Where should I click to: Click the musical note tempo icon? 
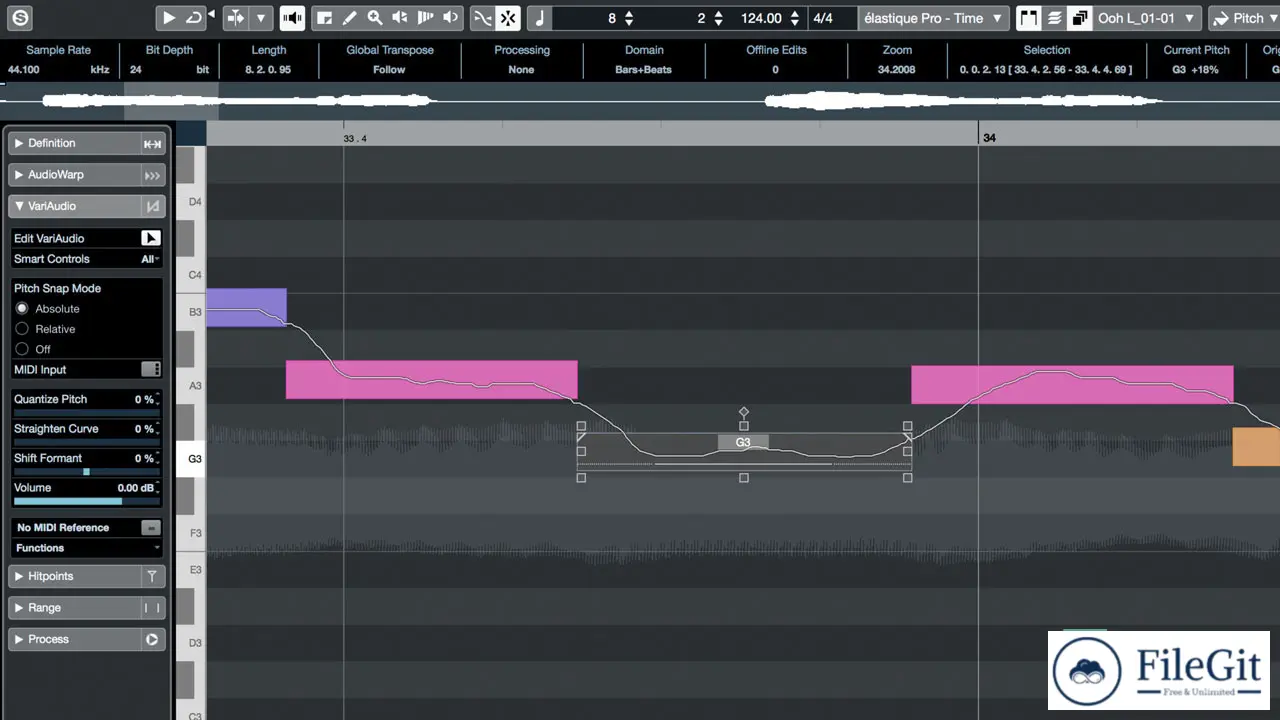[539, 17]
